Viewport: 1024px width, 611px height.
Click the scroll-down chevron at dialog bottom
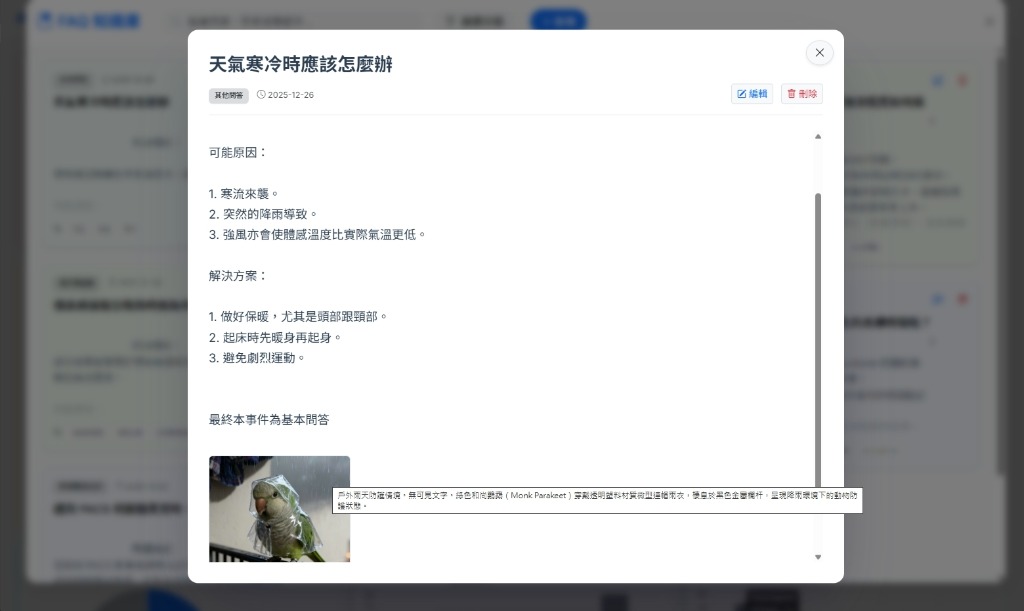click(x=818, y=556)
